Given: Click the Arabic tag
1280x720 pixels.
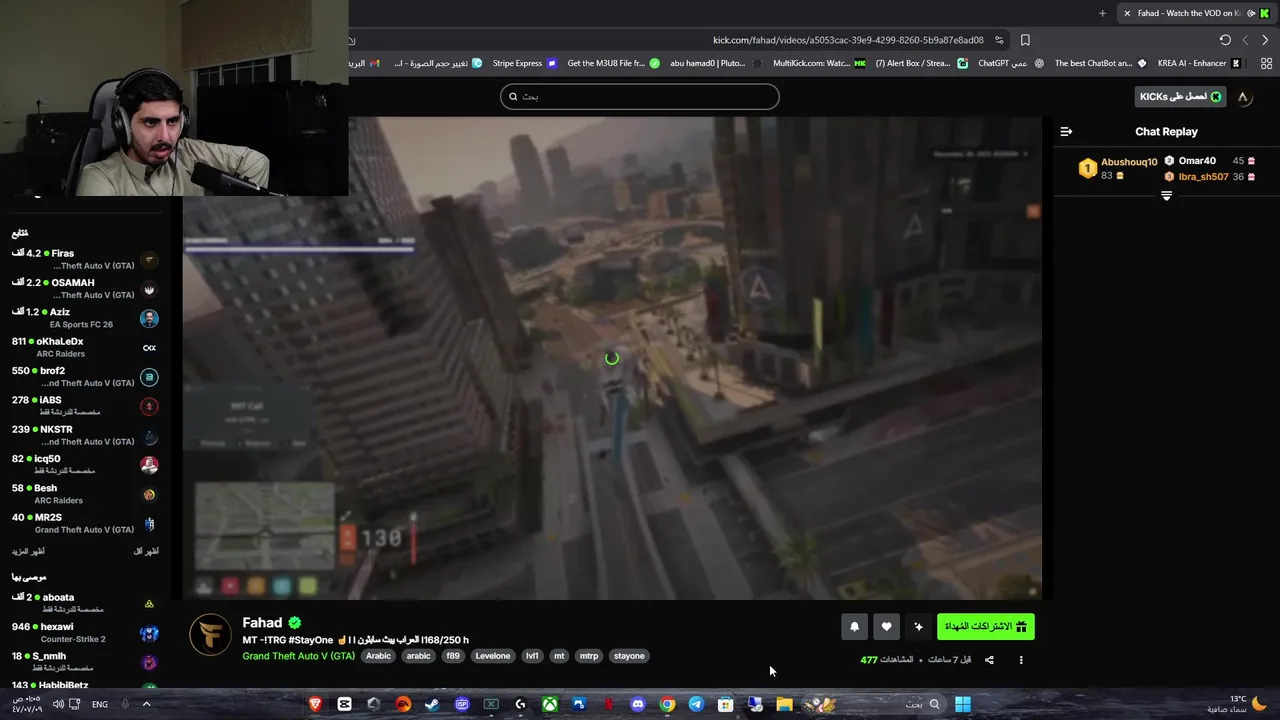Looking at the screenshot, I should [x=378, y=656].
